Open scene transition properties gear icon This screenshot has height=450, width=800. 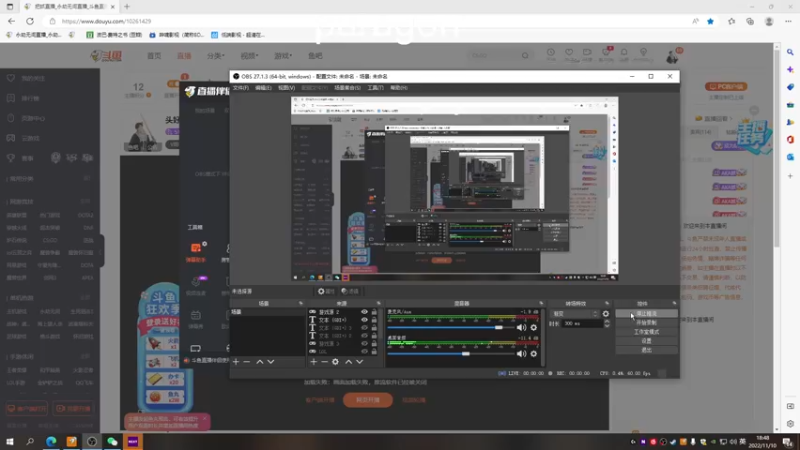(x=606, y=314)
